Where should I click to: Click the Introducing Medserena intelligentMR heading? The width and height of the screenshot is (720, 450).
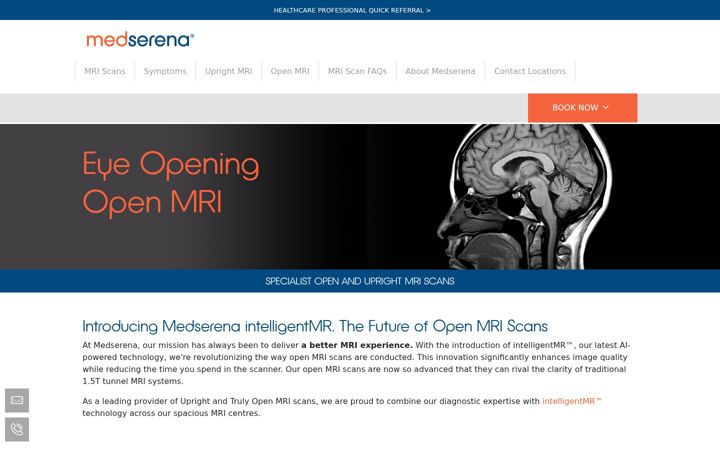[x=315, y=326]
